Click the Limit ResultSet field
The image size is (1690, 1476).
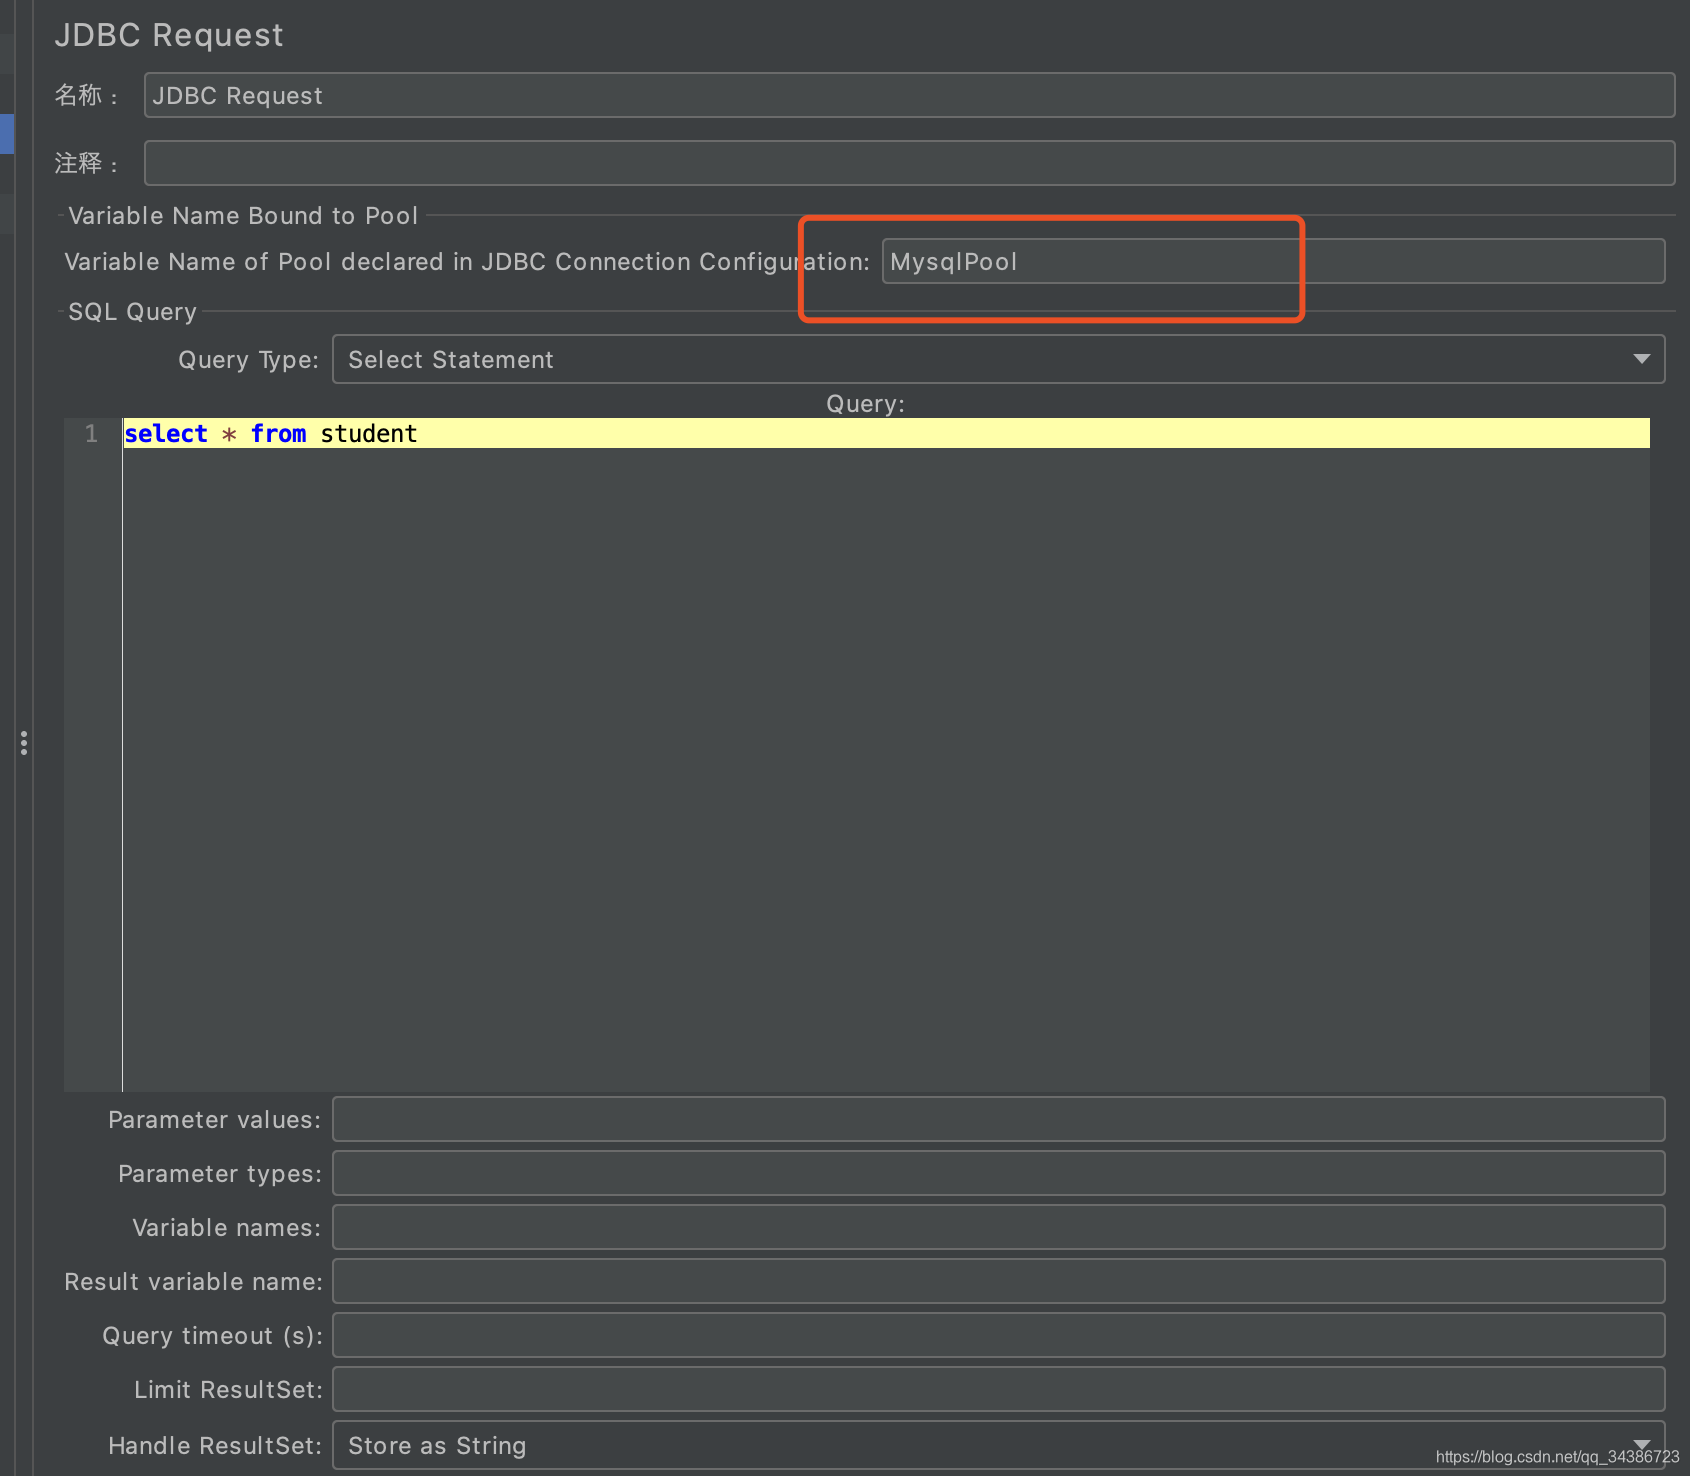click(998, 1389)
